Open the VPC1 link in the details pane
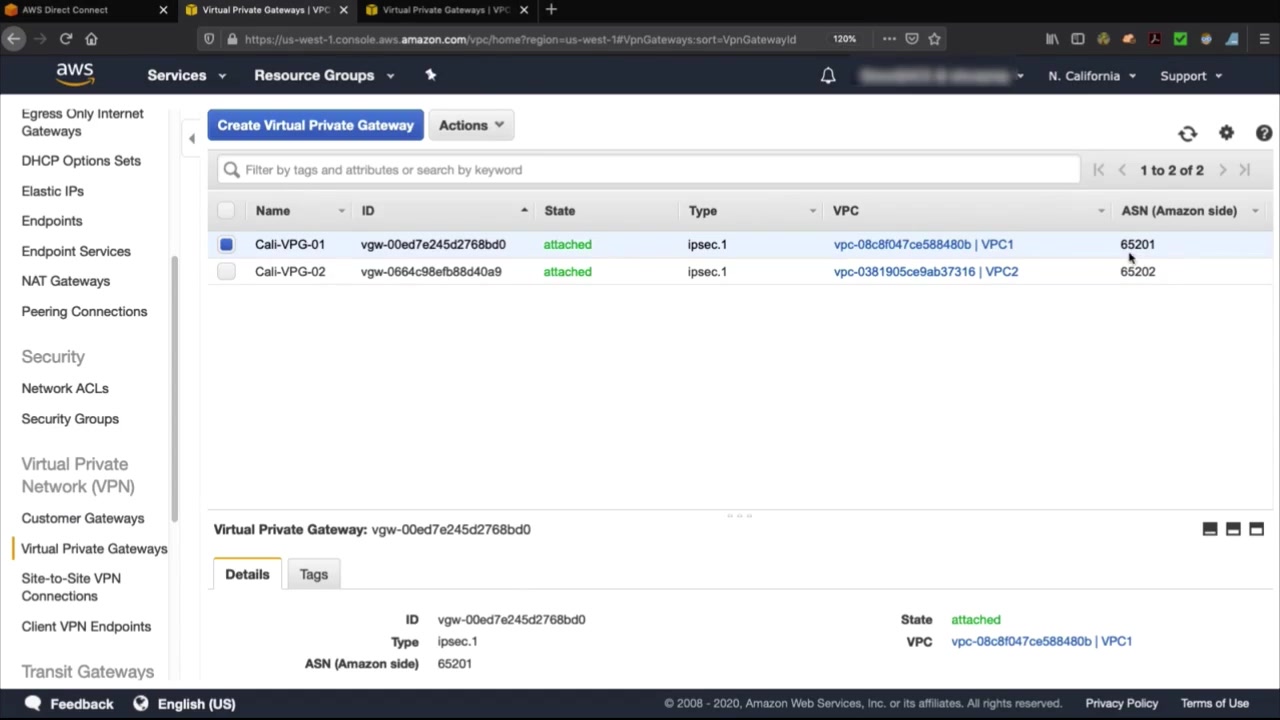Viewport: 1280px width, 720px height. point(1042,641)
